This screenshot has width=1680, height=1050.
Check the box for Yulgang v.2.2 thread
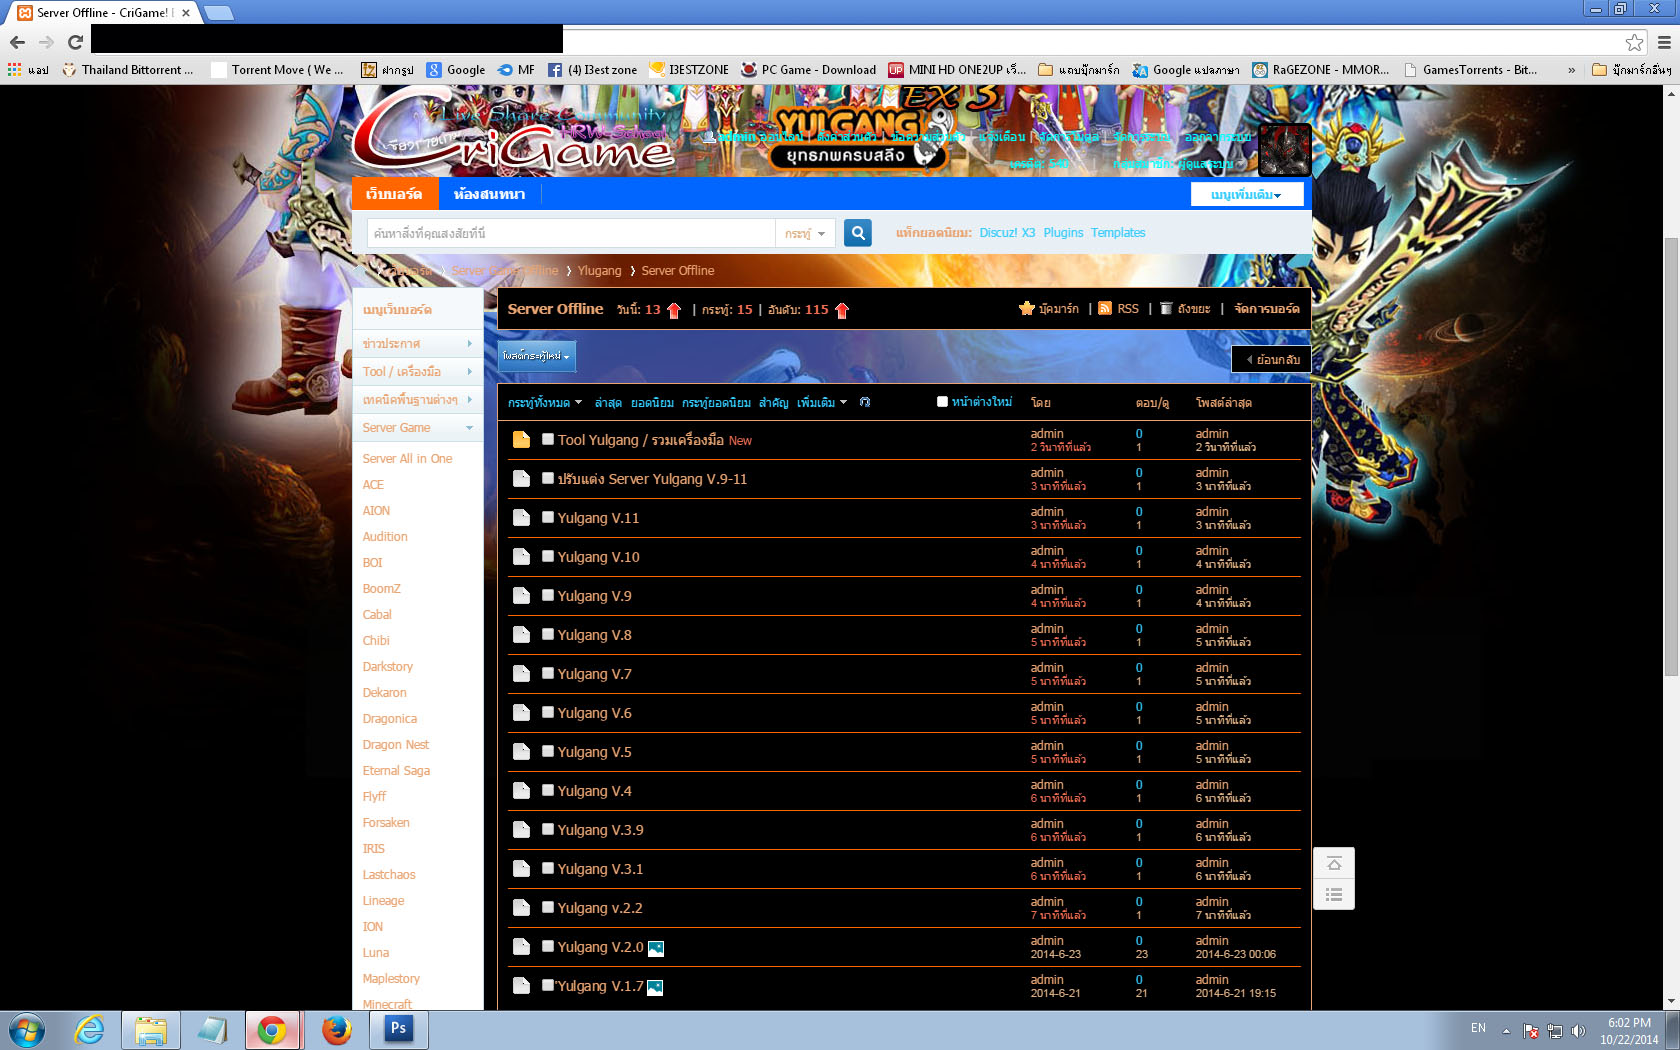(548, 907)
